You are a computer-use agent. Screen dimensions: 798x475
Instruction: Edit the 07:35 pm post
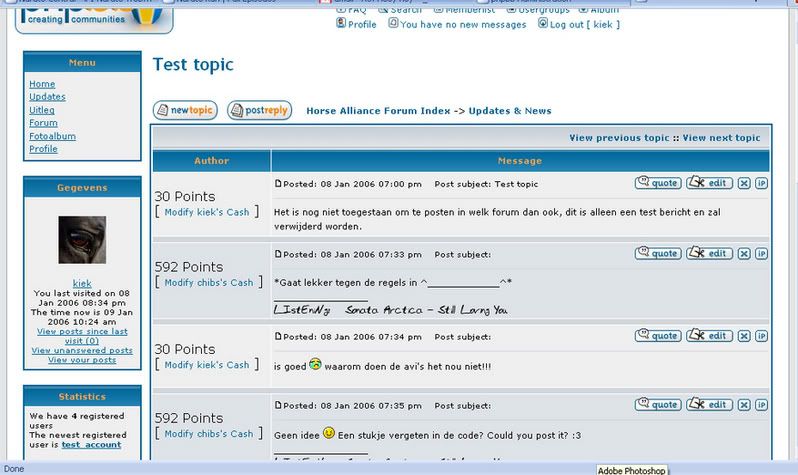click(x=709, y=404)
